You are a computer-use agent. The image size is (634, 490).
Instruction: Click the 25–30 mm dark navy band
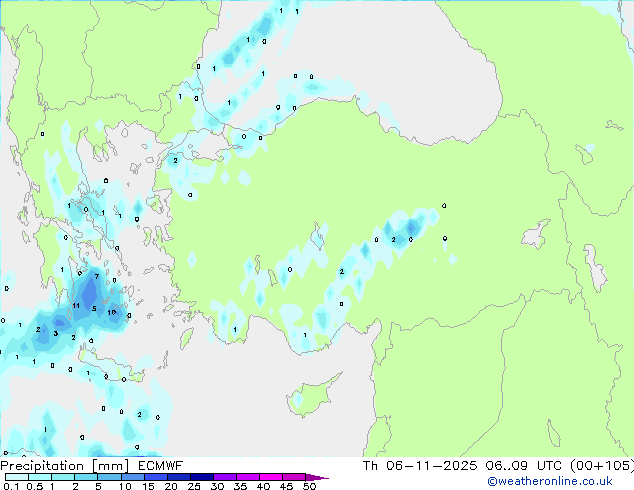point(201,477)
